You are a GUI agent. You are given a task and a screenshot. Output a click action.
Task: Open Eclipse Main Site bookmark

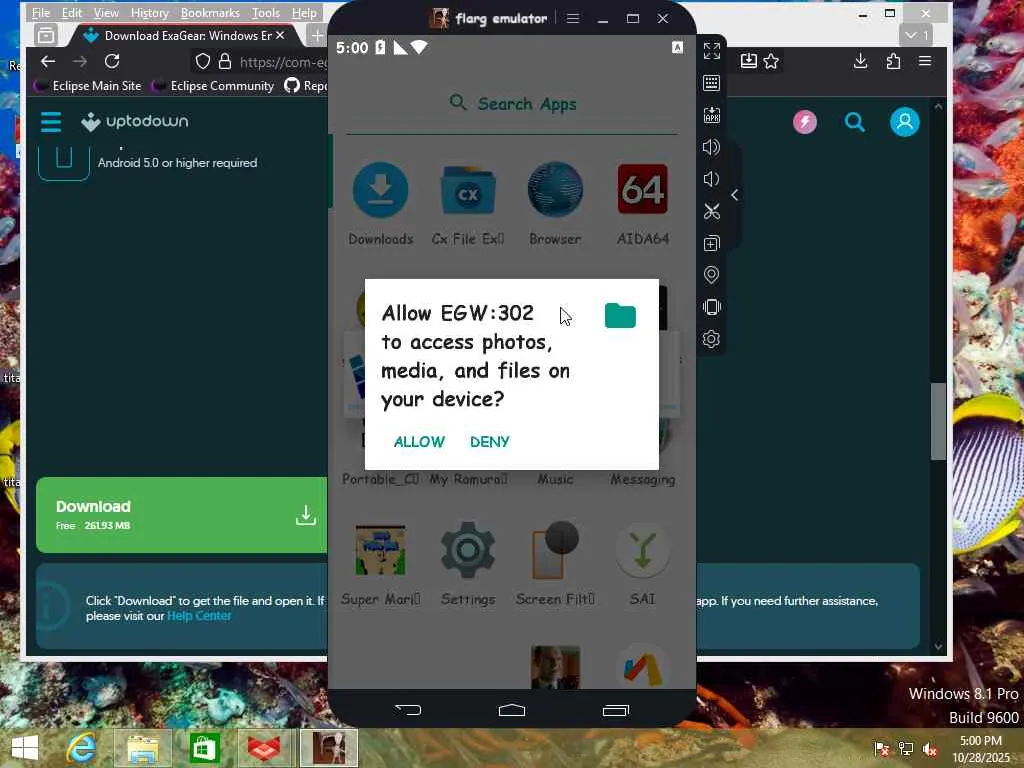pos(88,86)
